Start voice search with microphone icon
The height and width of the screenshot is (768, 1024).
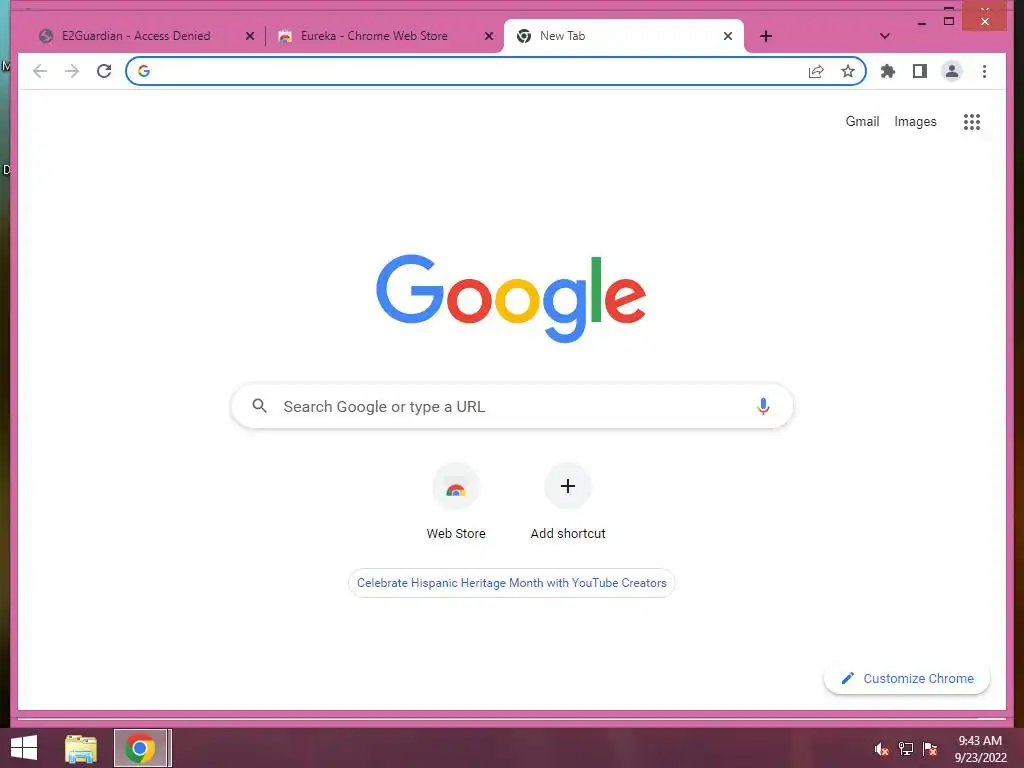(763, 406)
